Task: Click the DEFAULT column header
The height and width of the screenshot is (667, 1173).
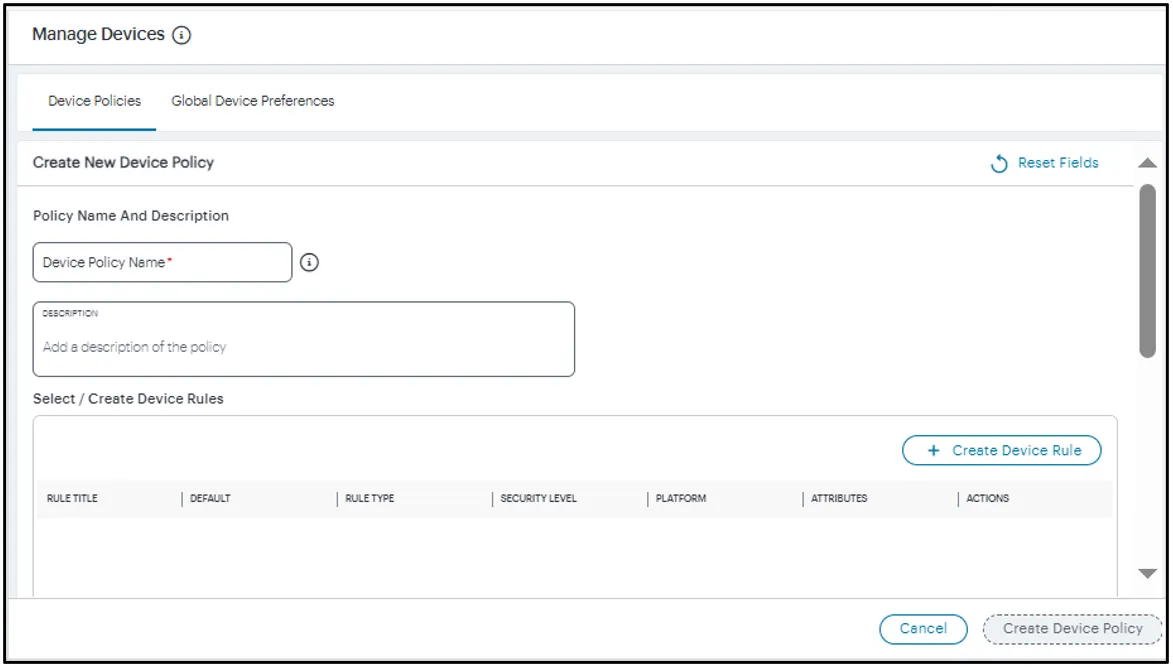Action: [x=210, y=499]
